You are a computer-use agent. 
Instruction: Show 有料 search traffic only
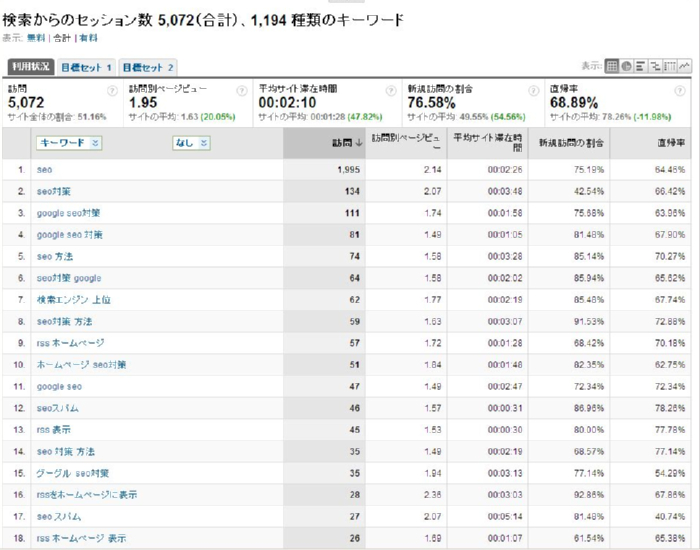click(88, 38)
